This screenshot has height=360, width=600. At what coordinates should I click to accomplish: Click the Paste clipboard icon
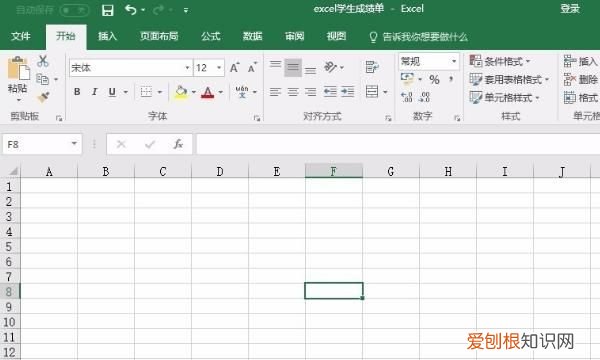[18, 69]
